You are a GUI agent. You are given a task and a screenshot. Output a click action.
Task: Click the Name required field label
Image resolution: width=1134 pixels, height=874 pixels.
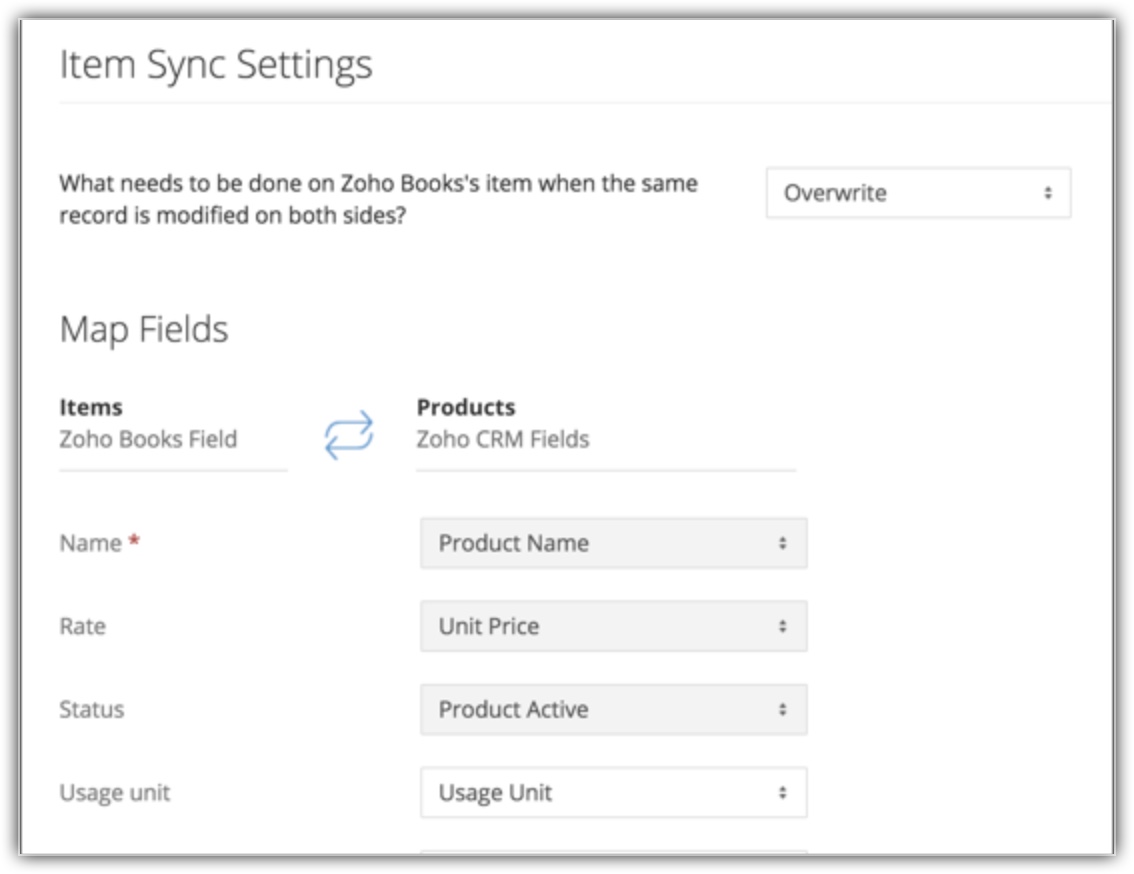tap(99, 543)
